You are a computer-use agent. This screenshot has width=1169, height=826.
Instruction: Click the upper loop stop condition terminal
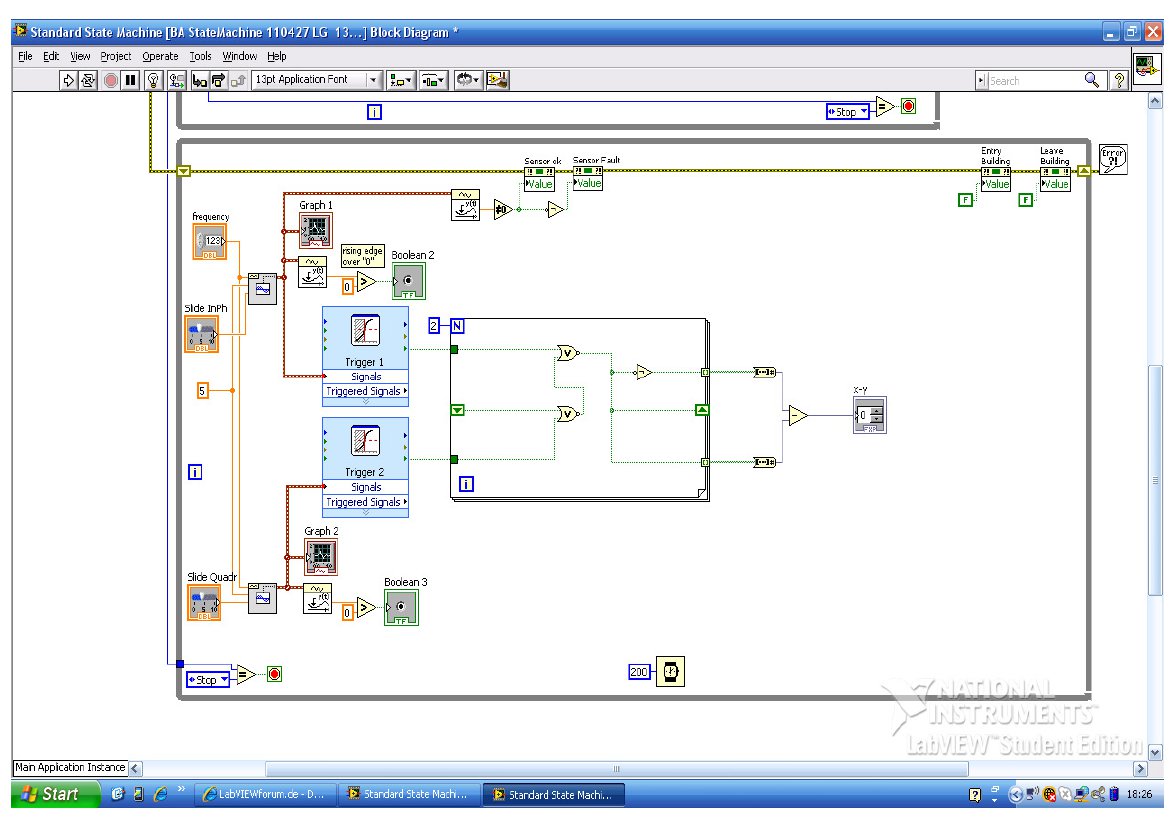pyautogui.click(x=908, y=106)
